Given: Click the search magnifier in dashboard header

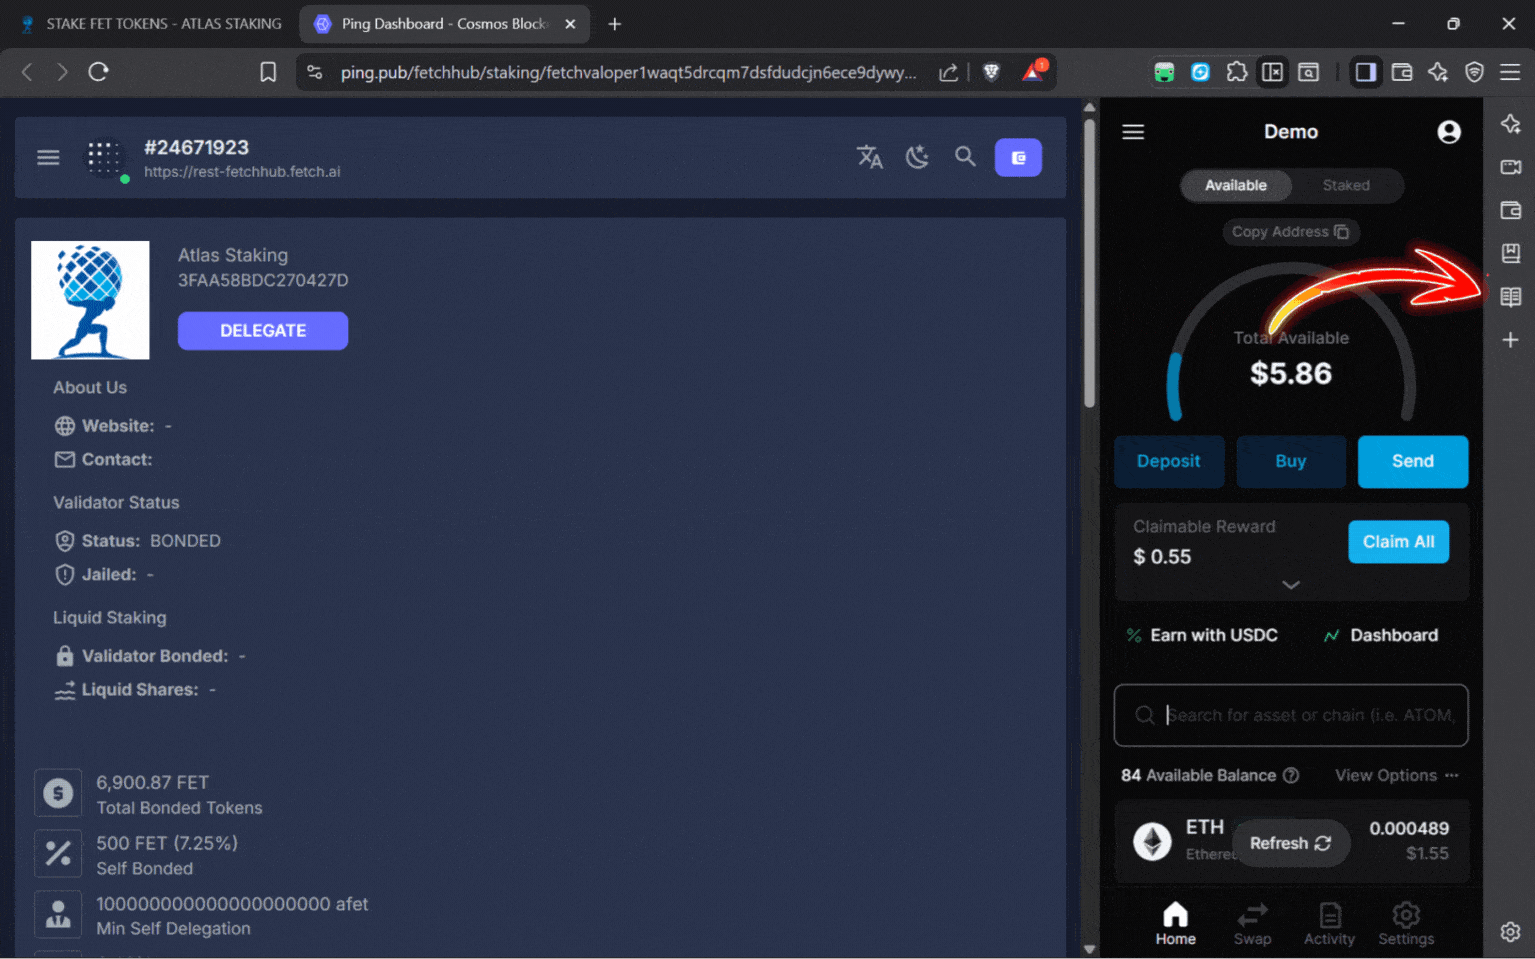Looking at the screenshot, I should pos(965,157).
